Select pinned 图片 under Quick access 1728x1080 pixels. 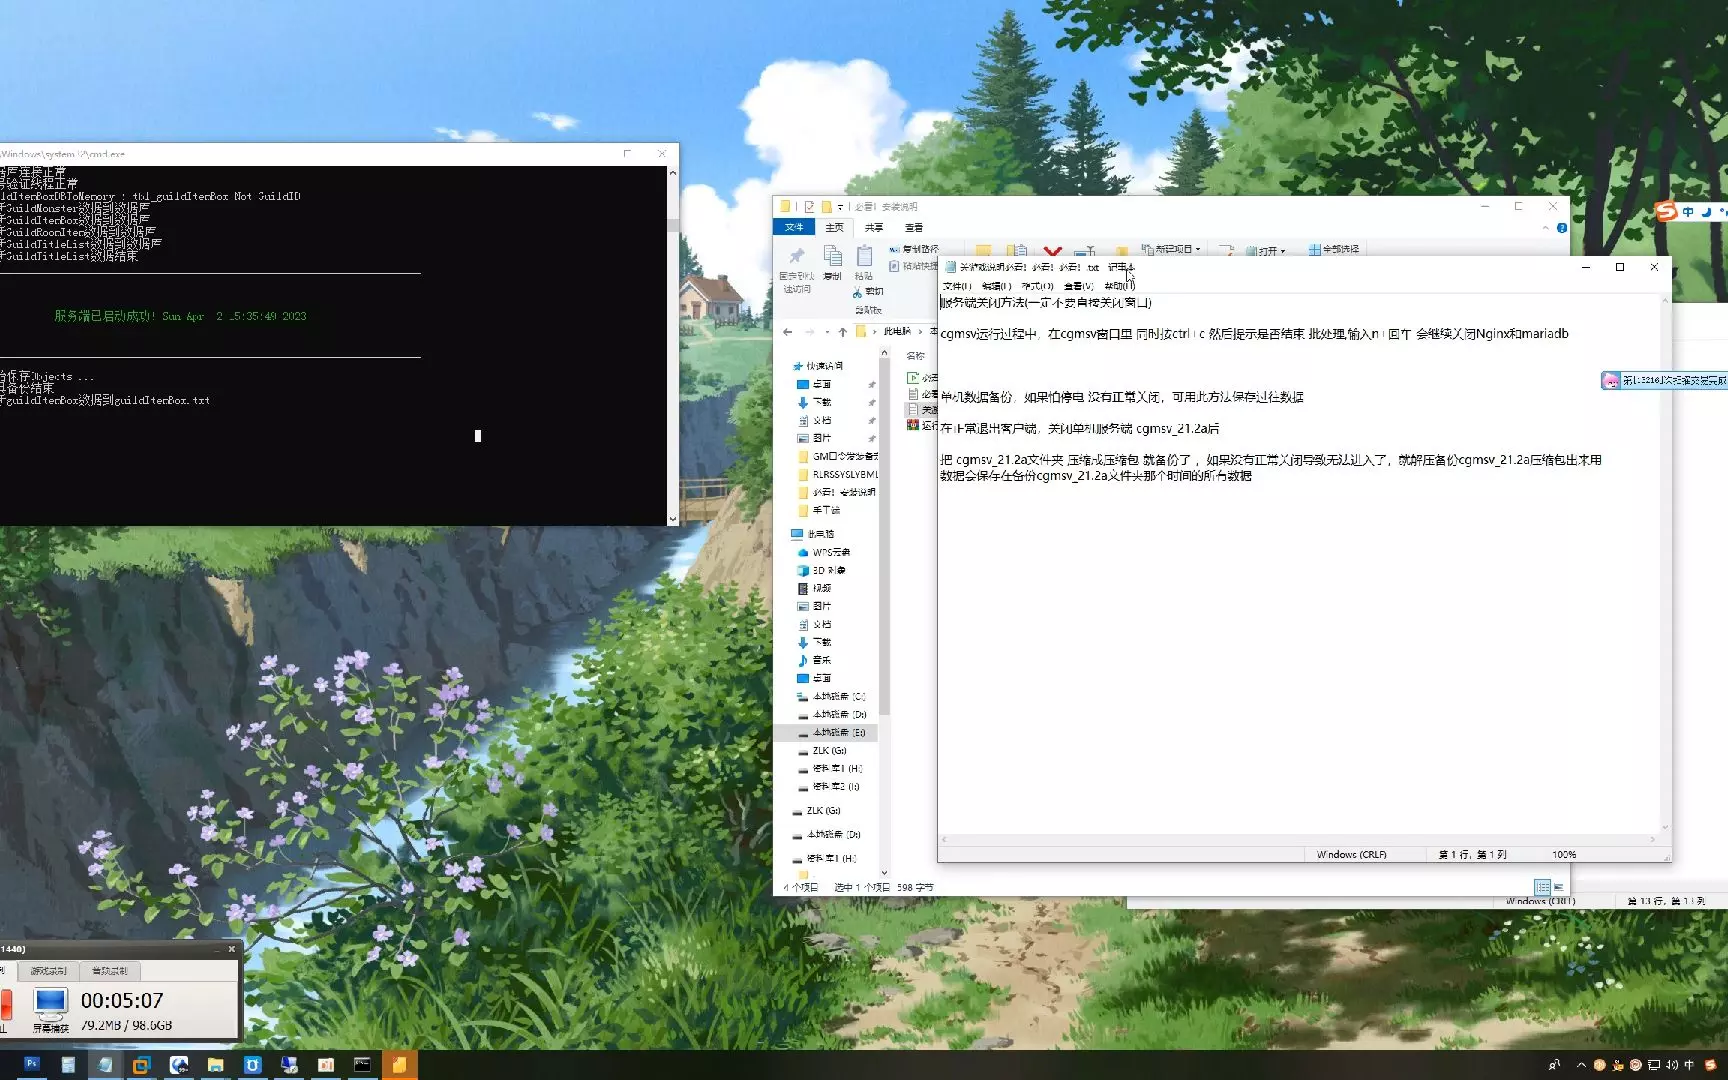(821, 438)
